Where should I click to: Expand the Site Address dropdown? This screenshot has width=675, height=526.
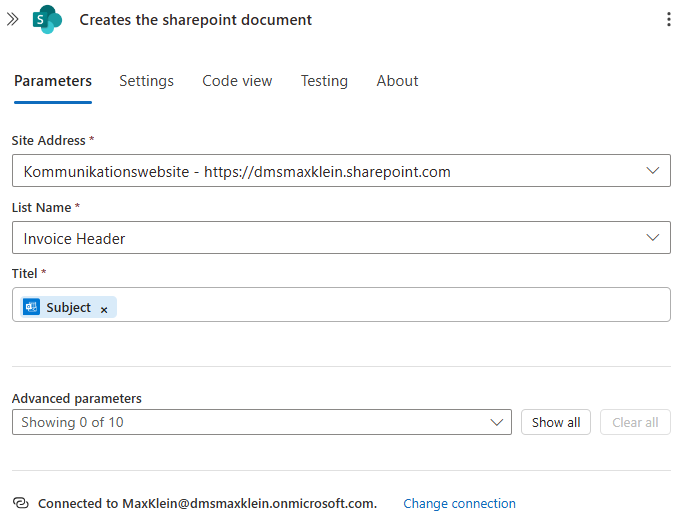(x=652, y=171)
